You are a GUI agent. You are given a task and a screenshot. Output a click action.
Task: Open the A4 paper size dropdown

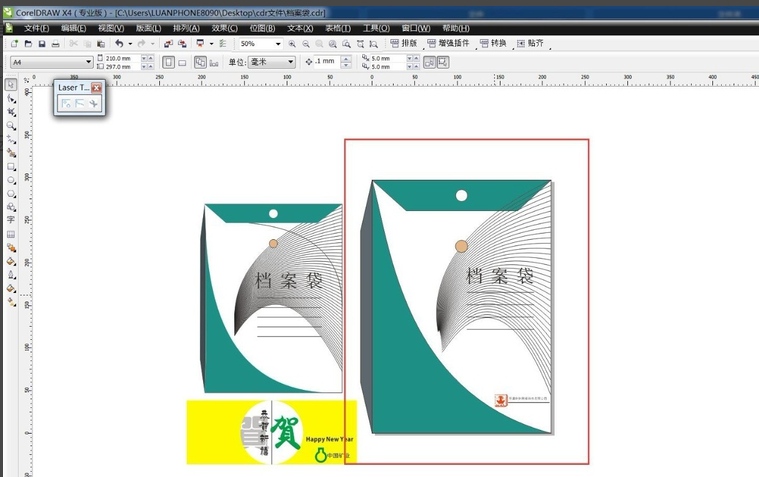pos(86,62)
